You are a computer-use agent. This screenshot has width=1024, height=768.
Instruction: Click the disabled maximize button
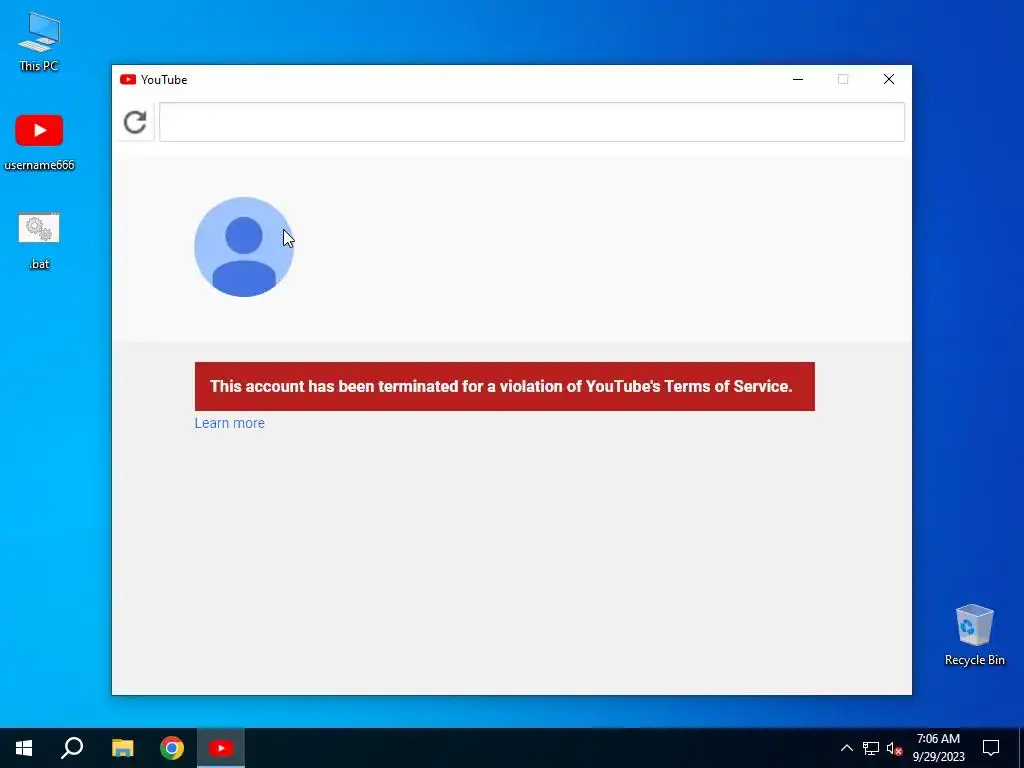[843, 80]
